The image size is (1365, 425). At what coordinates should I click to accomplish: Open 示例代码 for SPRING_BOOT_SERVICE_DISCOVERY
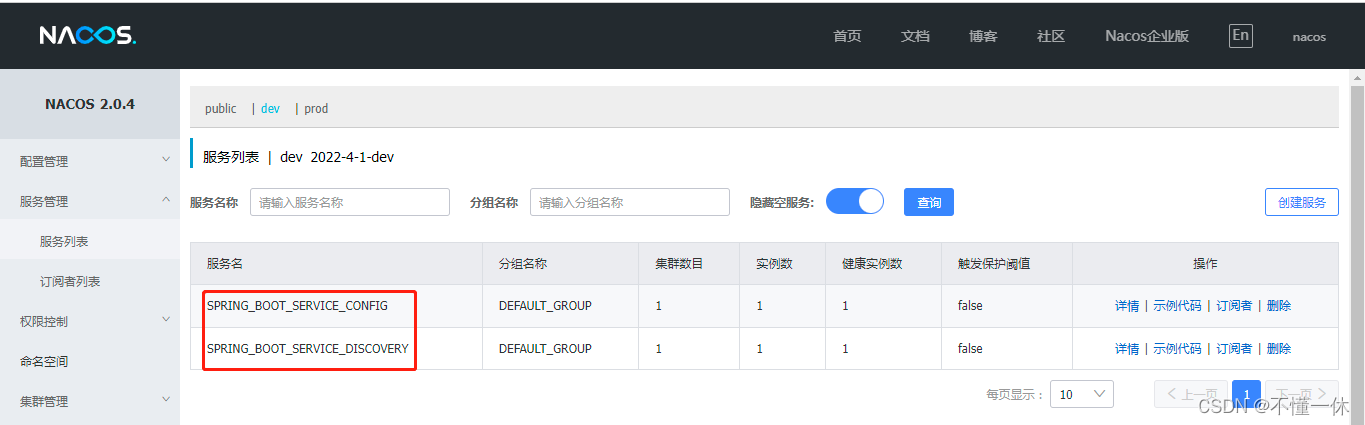point(1177,349)
